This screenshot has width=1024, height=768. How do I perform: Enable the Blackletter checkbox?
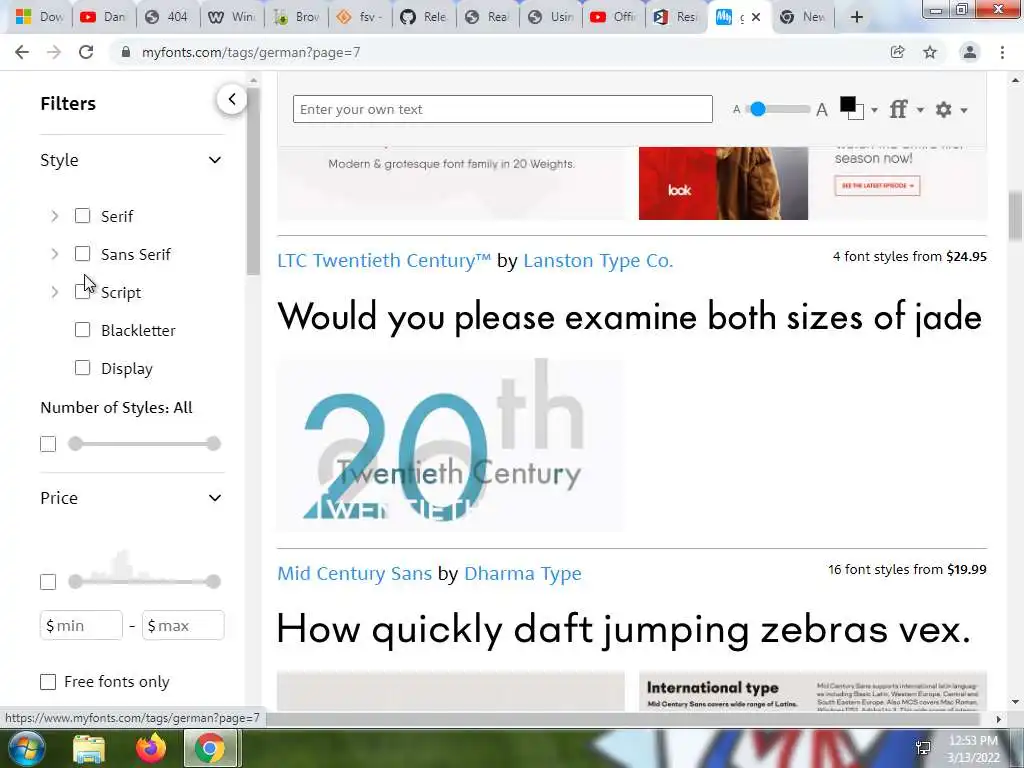82,330
